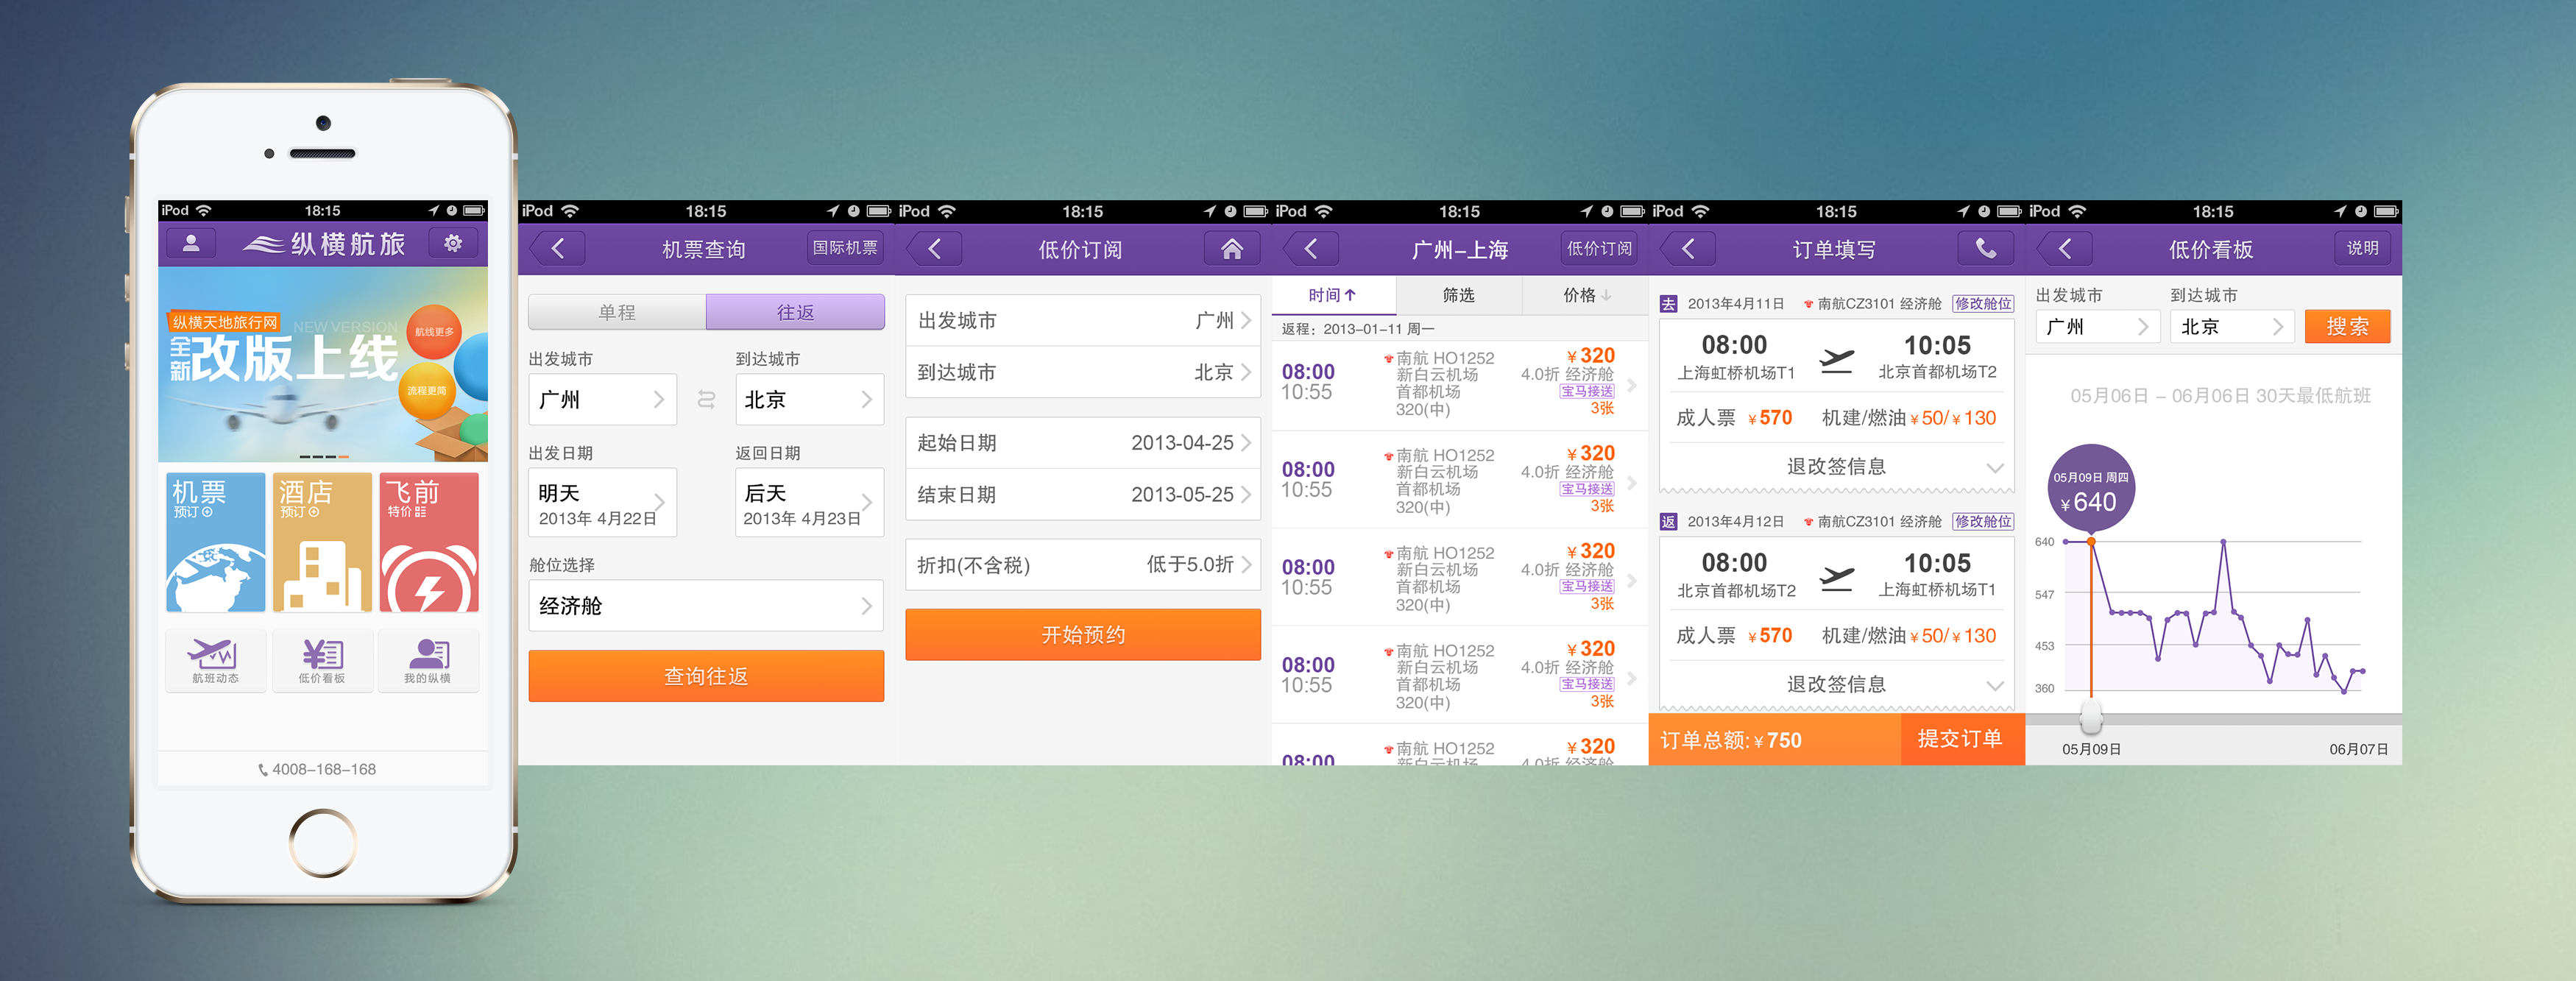
Task: Tap phone call icon on 订单填写
Action: [1986, 248]
